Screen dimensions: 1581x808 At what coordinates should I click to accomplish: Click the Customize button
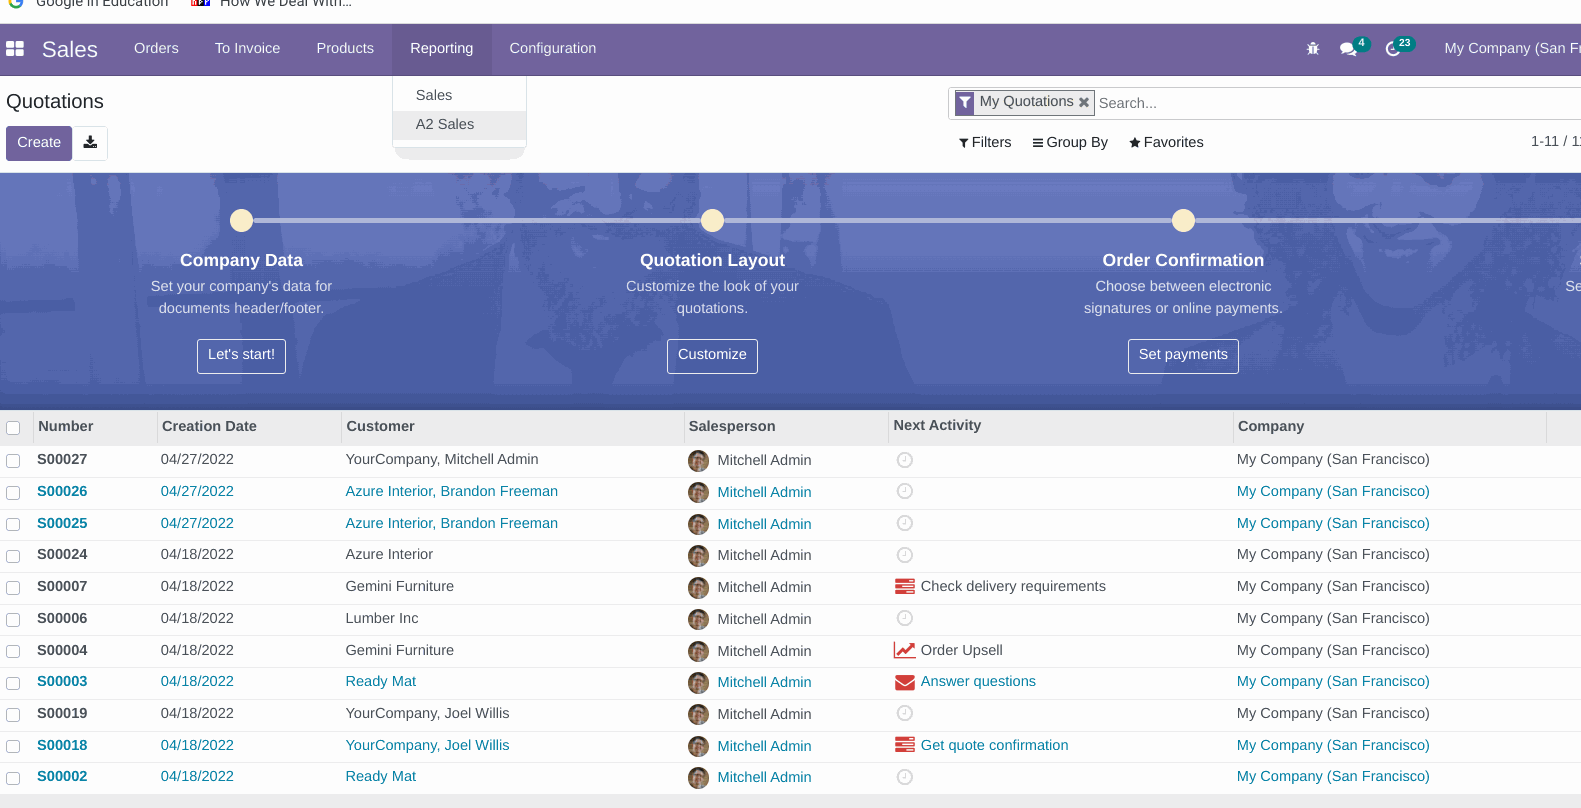click(x=712, y=355)
